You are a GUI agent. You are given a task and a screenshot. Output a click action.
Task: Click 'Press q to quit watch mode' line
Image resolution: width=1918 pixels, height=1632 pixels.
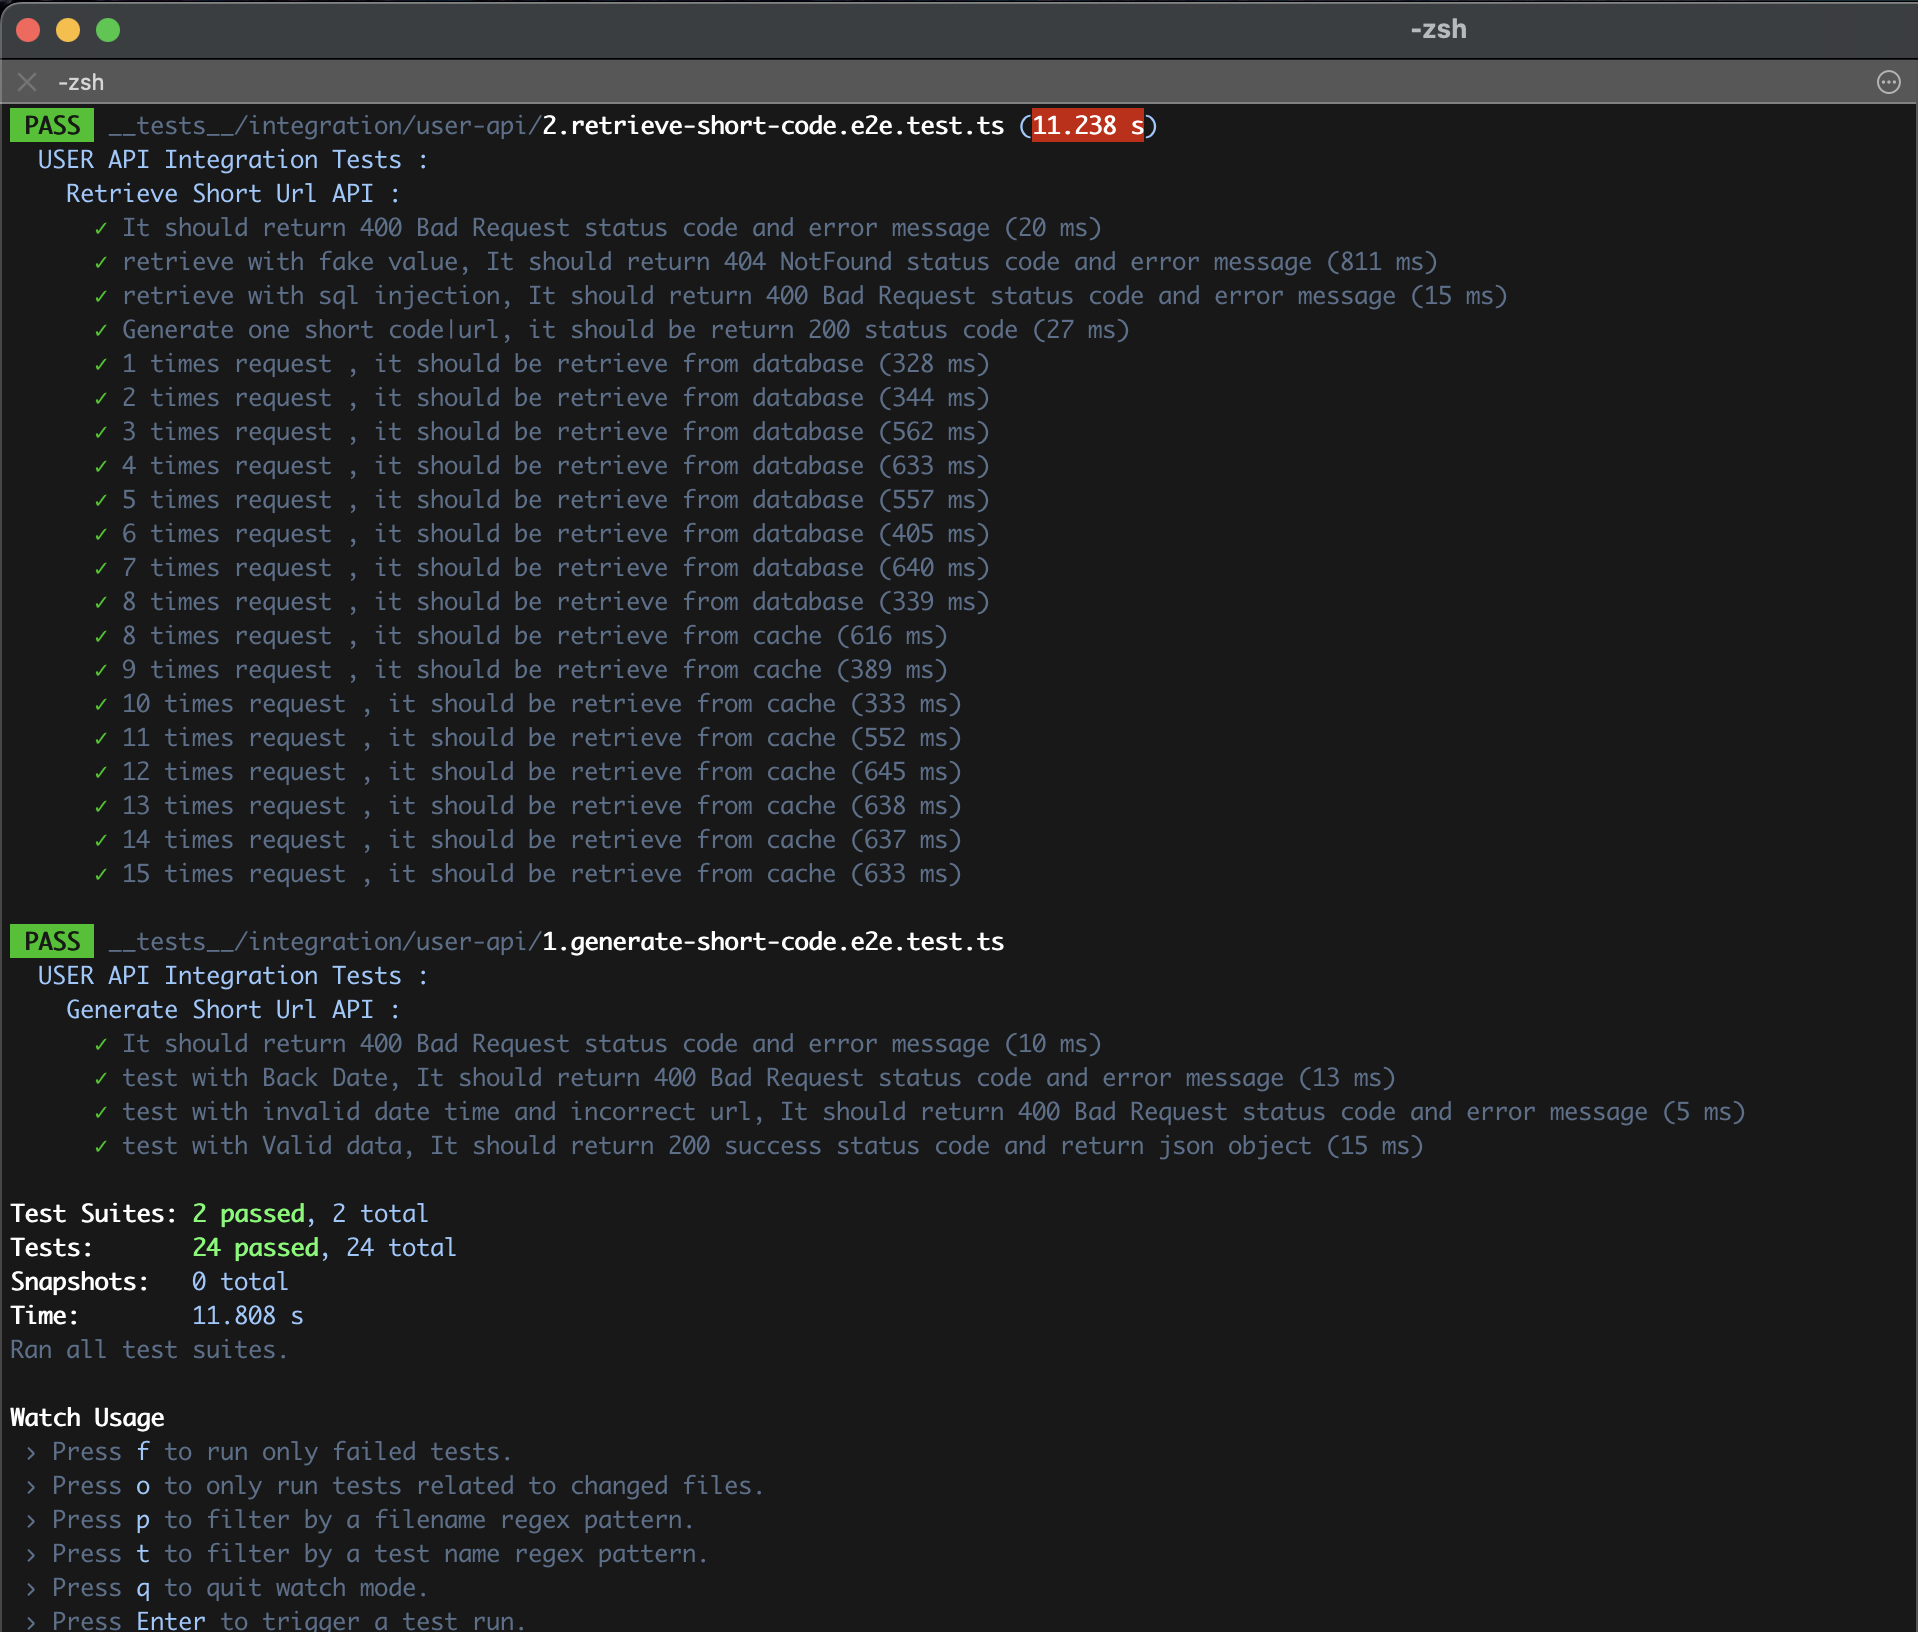227,1587
